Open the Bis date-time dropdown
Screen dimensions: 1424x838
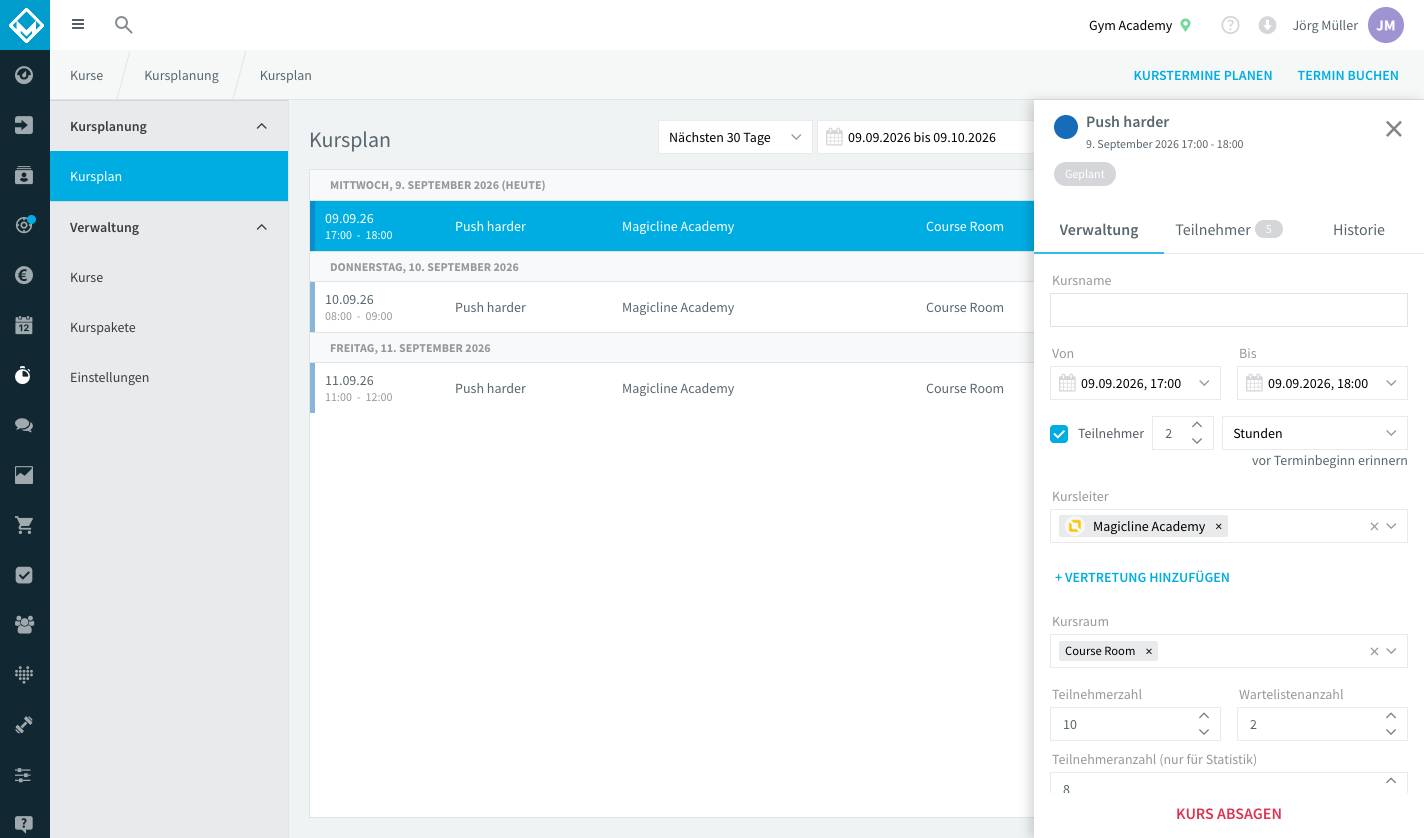pos(1391,383)
